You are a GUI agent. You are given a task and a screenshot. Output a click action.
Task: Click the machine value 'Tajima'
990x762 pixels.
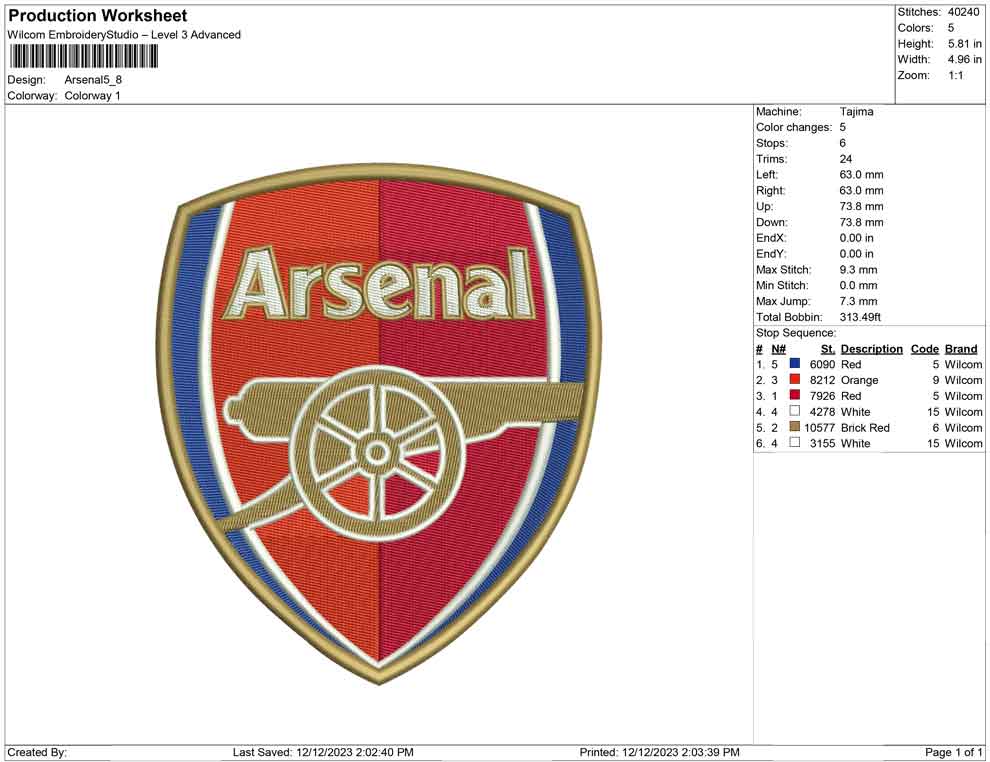857,112
